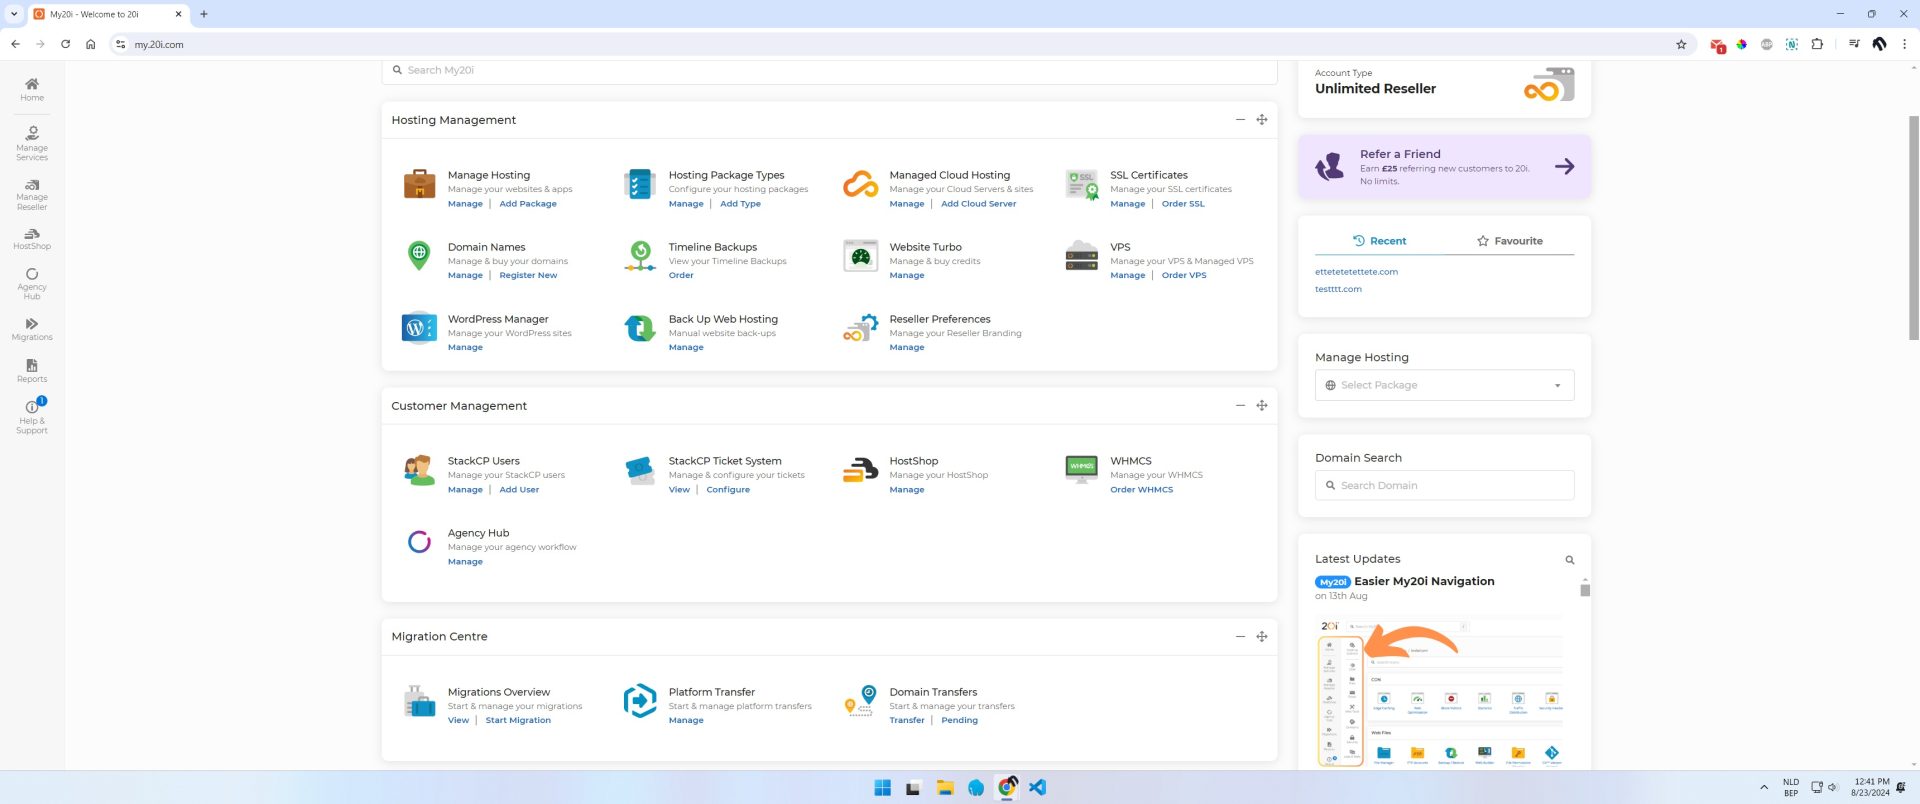1920x804 pixels.
Task: Open Visual Studio Code from the taskbar
Action: [x=1037, y=787]
